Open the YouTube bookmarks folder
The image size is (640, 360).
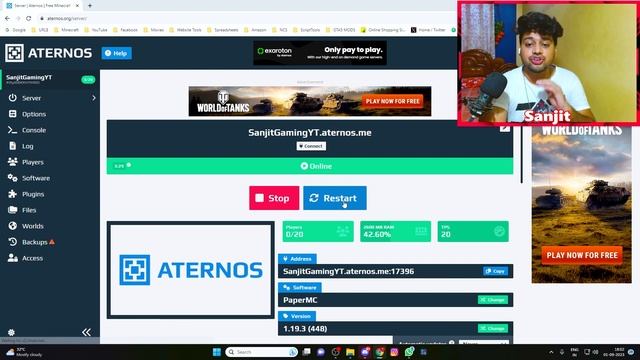click(96, 30)
